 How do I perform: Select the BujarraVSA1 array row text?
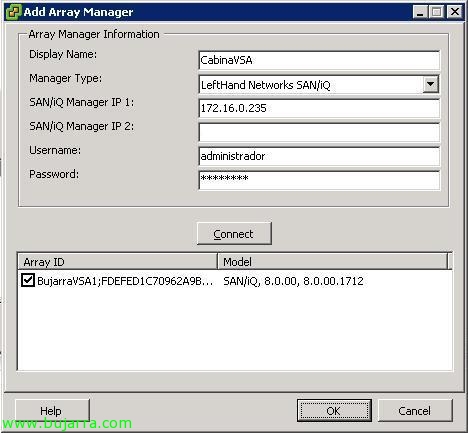click(125, 281)
